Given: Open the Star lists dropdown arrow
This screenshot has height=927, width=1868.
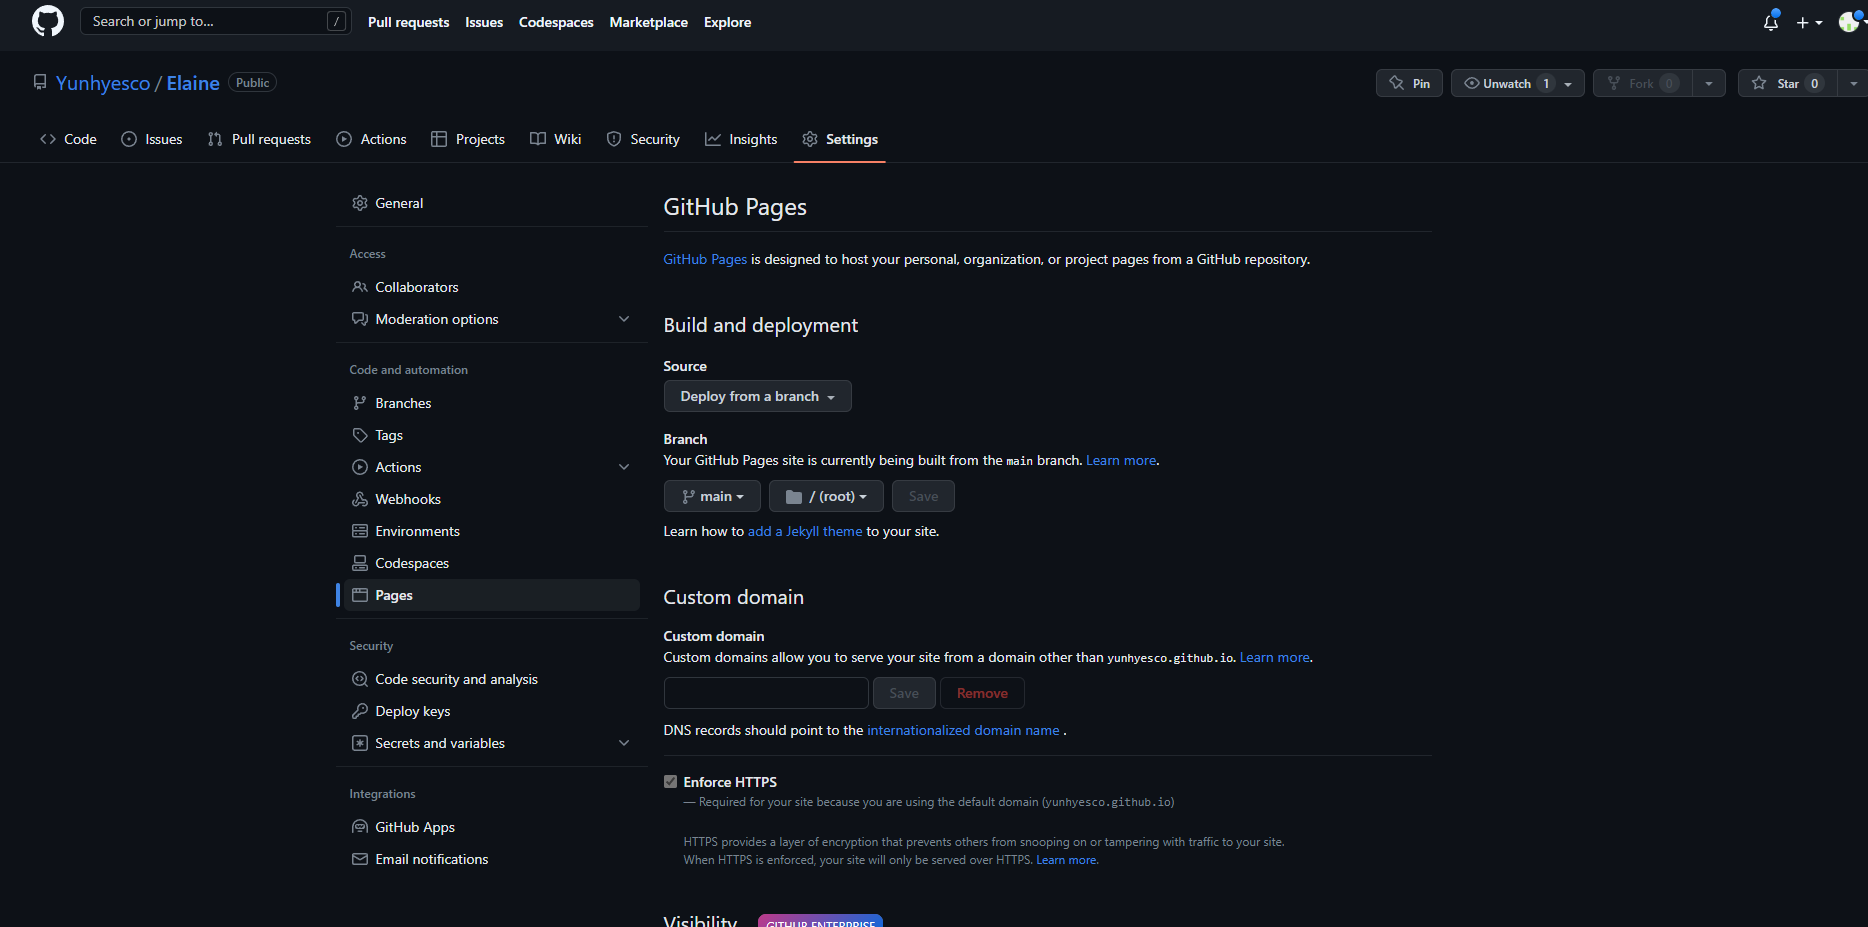Looking at the screenshot, I should 1853,83.
